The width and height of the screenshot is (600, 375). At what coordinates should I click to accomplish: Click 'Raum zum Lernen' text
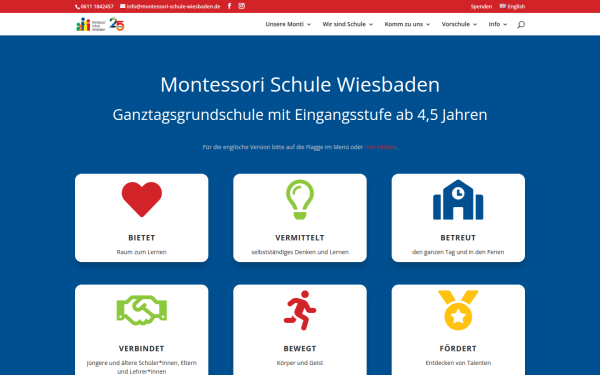click(x=142, y=252)
